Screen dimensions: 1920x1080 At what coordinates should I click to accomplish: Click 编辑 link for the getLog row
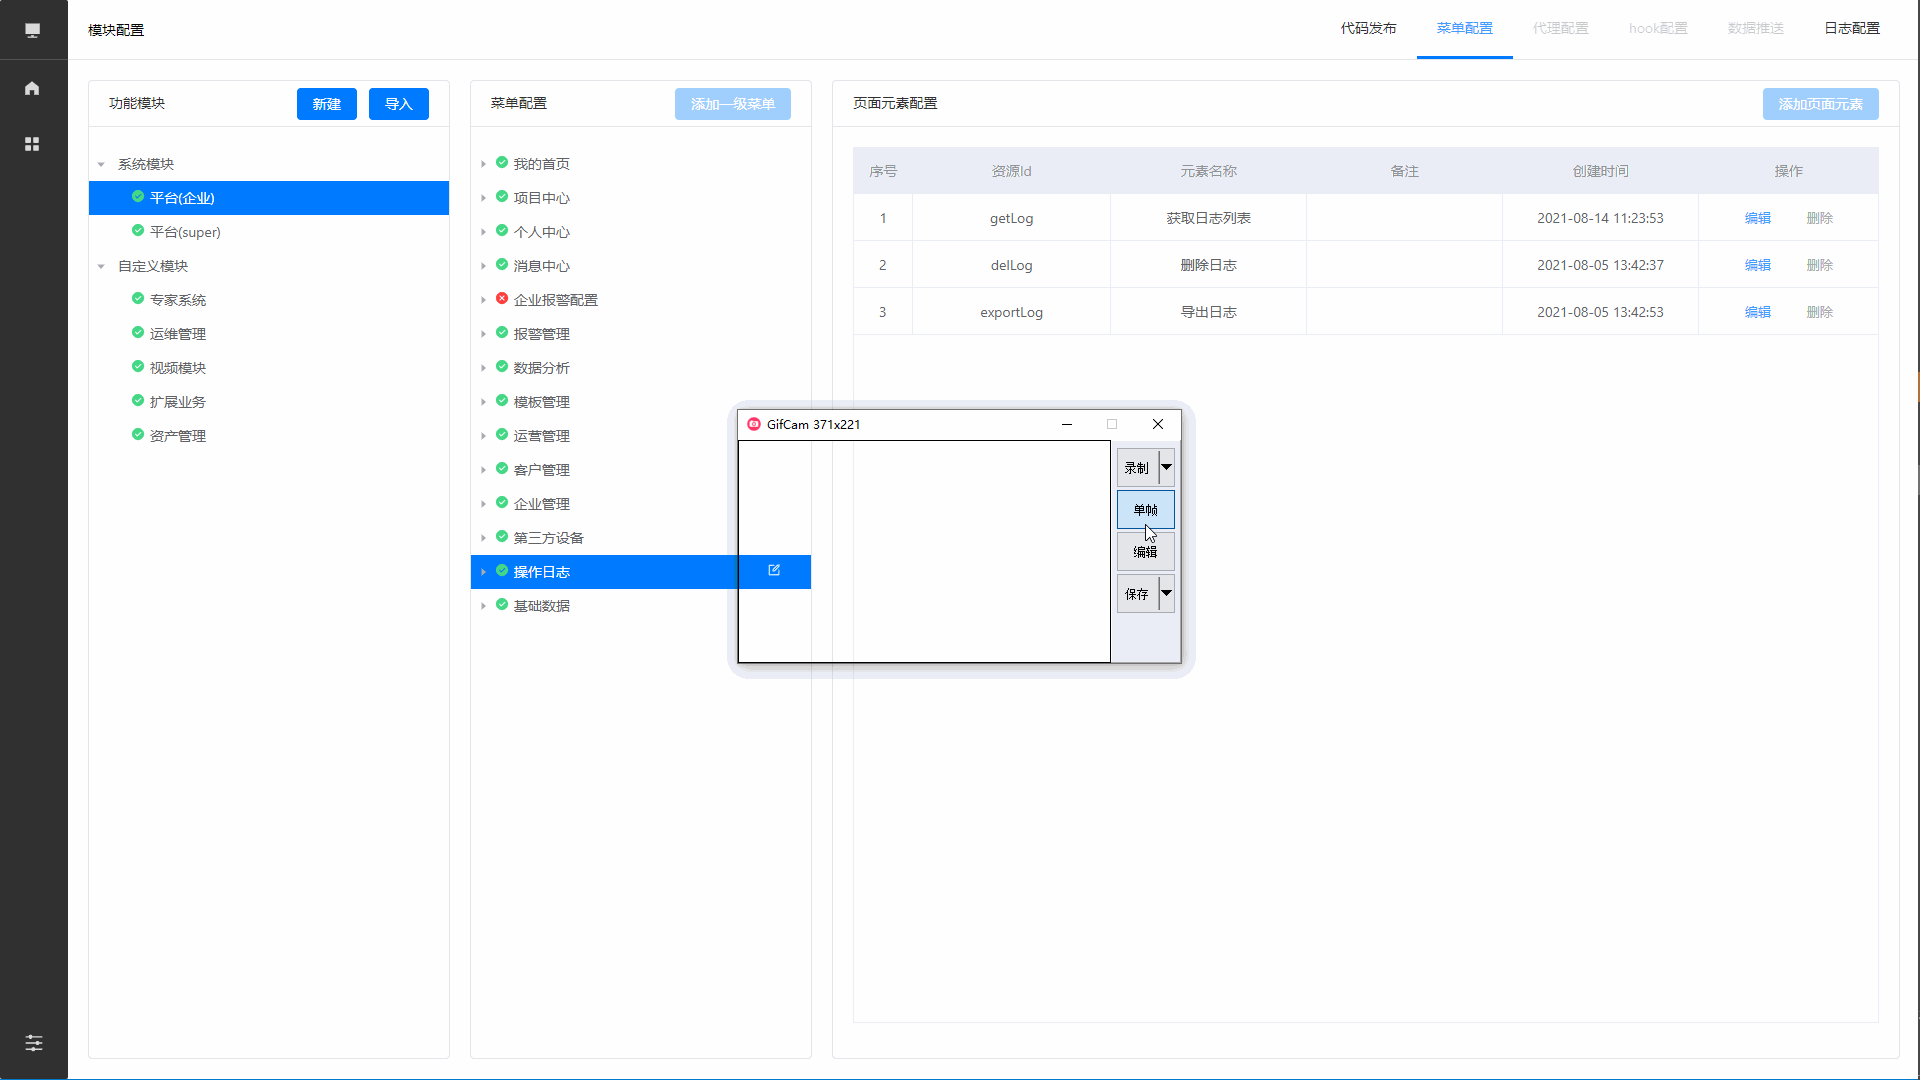1757,218
